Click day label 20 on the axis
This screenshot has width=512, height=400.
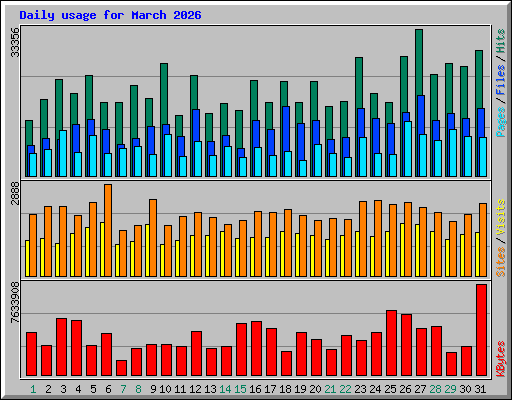tap(315, 389)
